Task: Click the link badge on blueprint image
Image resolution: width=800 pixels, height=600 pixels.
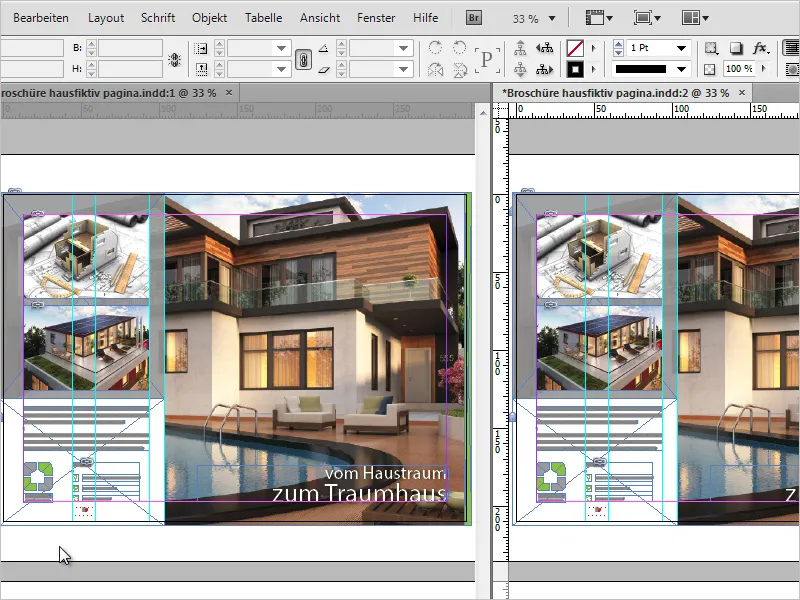Action: pos(37,213)
